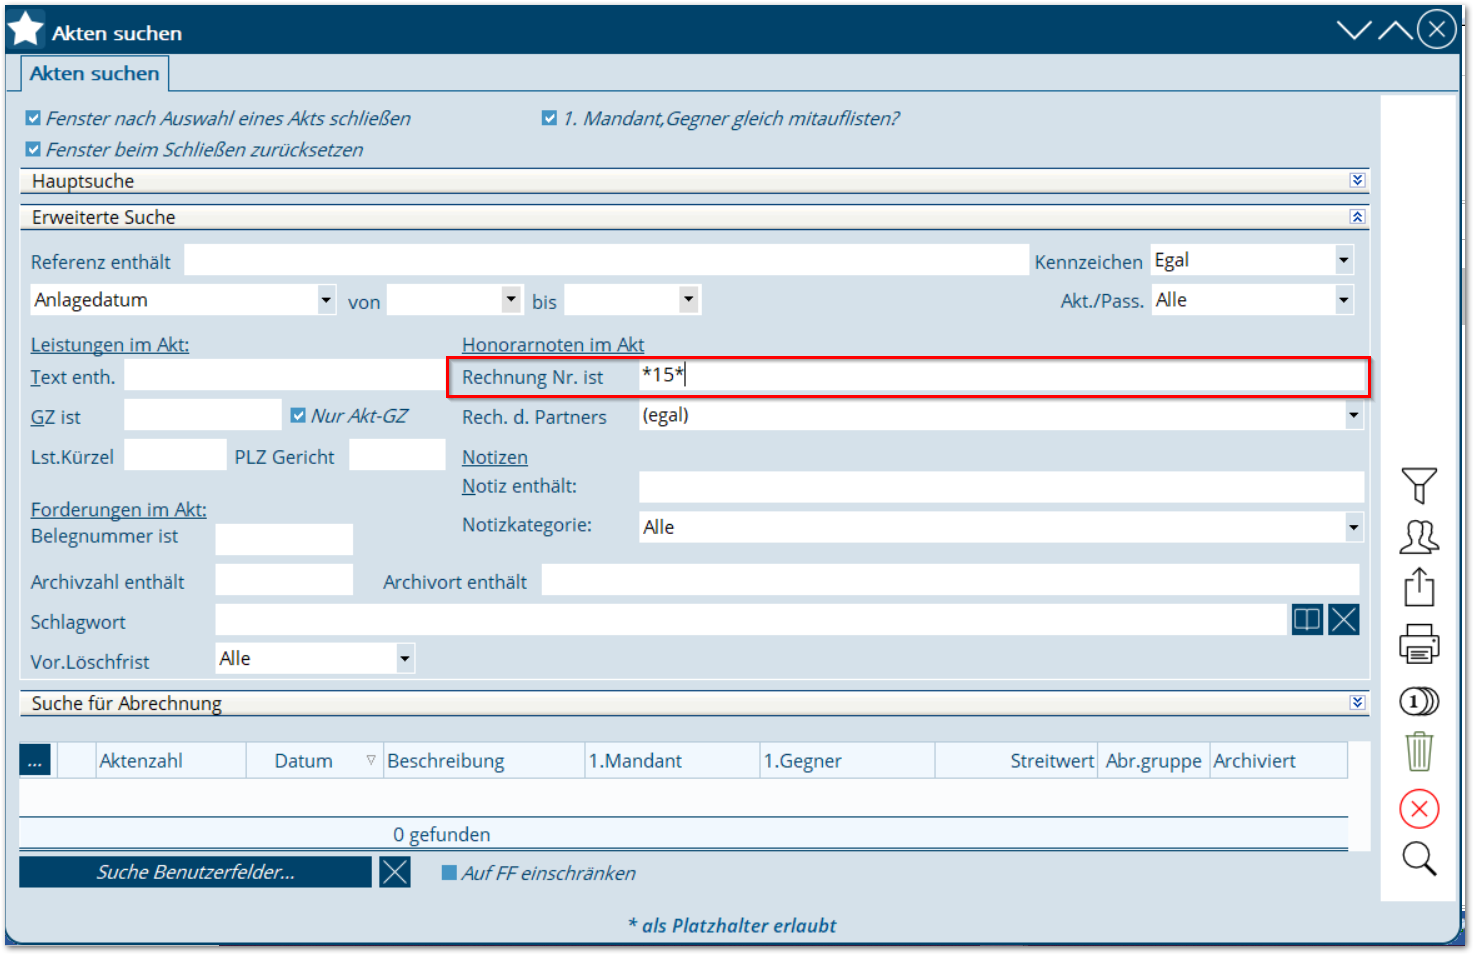Click the GZ ist input field

pos(203,415)
